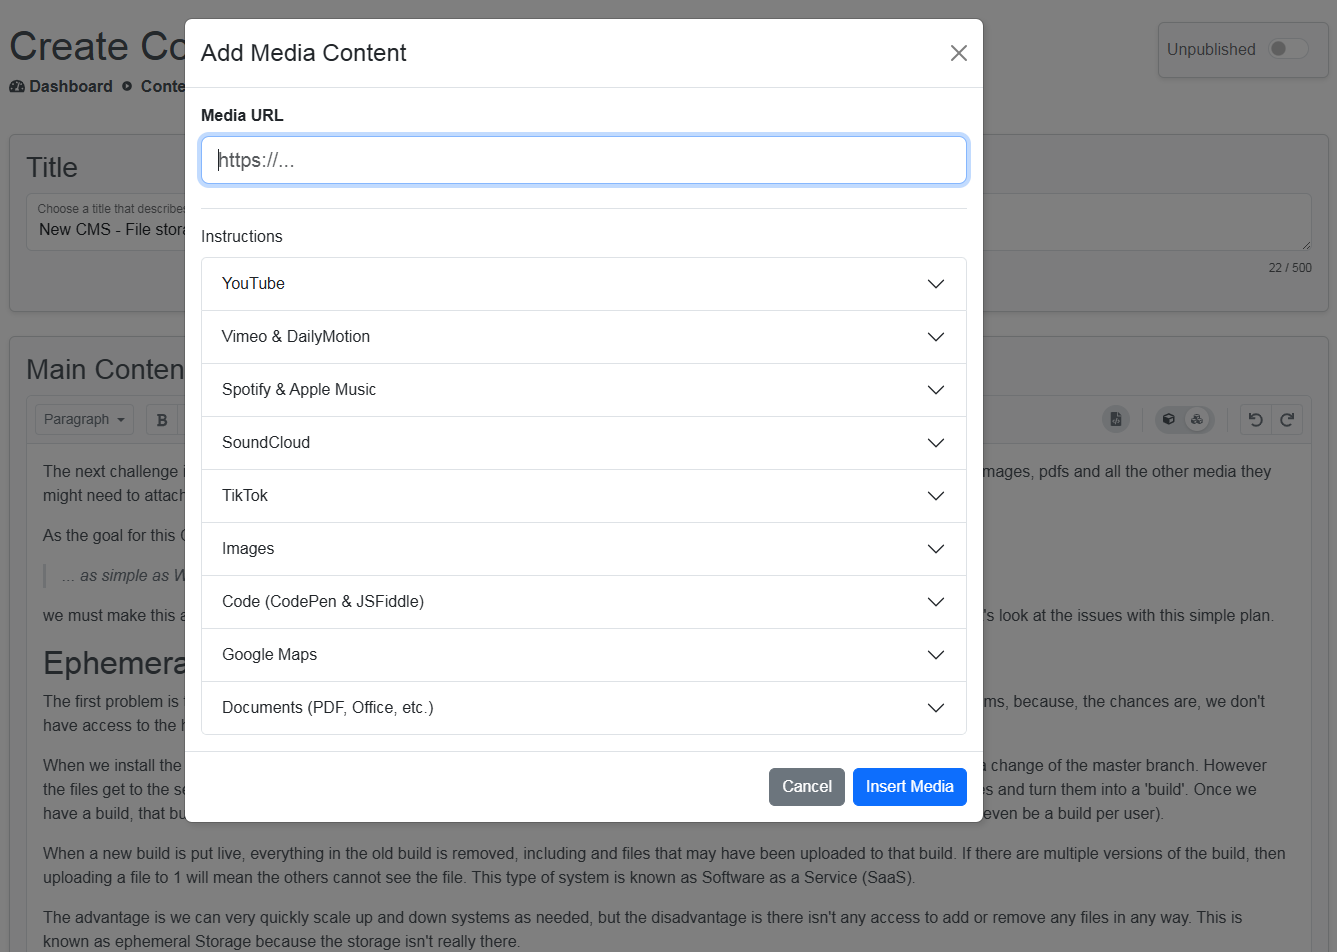
Task: Expand the Documents (PDF, Office, etc.) section
Action: 584,707
